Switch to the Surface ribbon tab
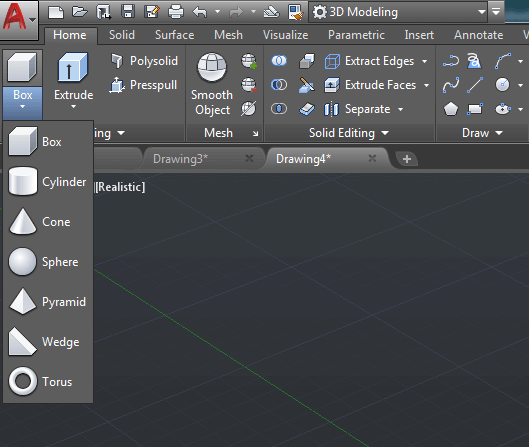Viewport: 529px width, 447px height. 174,35
